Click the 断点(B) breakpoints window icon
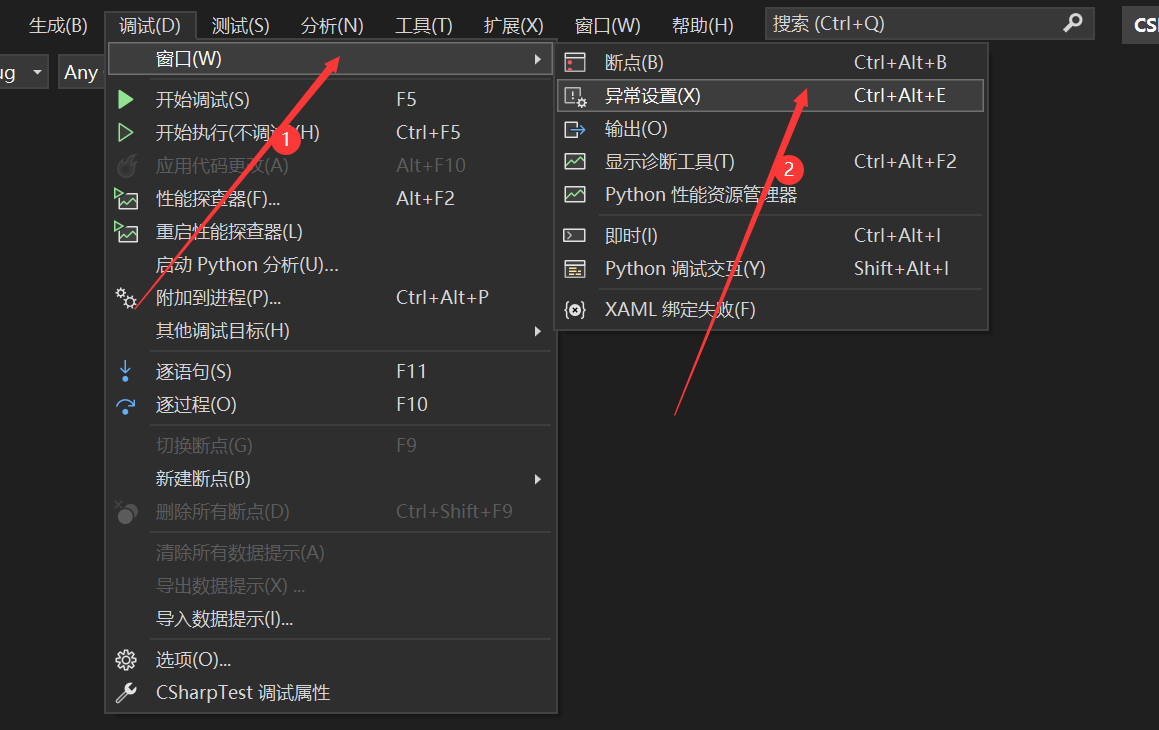This screenshot has height=730, width=1159. pos(575,61)
